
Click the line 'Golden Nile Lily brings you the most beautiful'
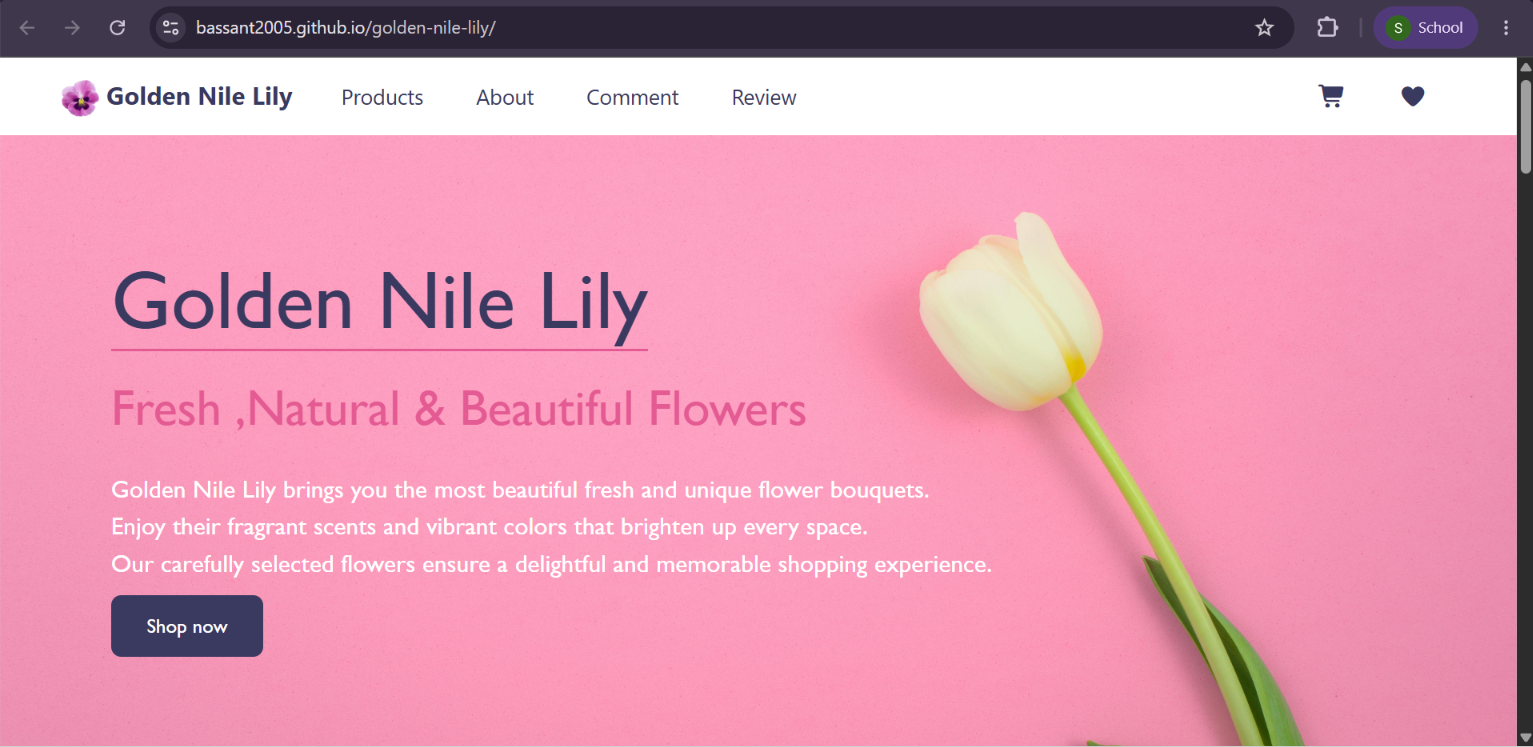tap(345, 490)
